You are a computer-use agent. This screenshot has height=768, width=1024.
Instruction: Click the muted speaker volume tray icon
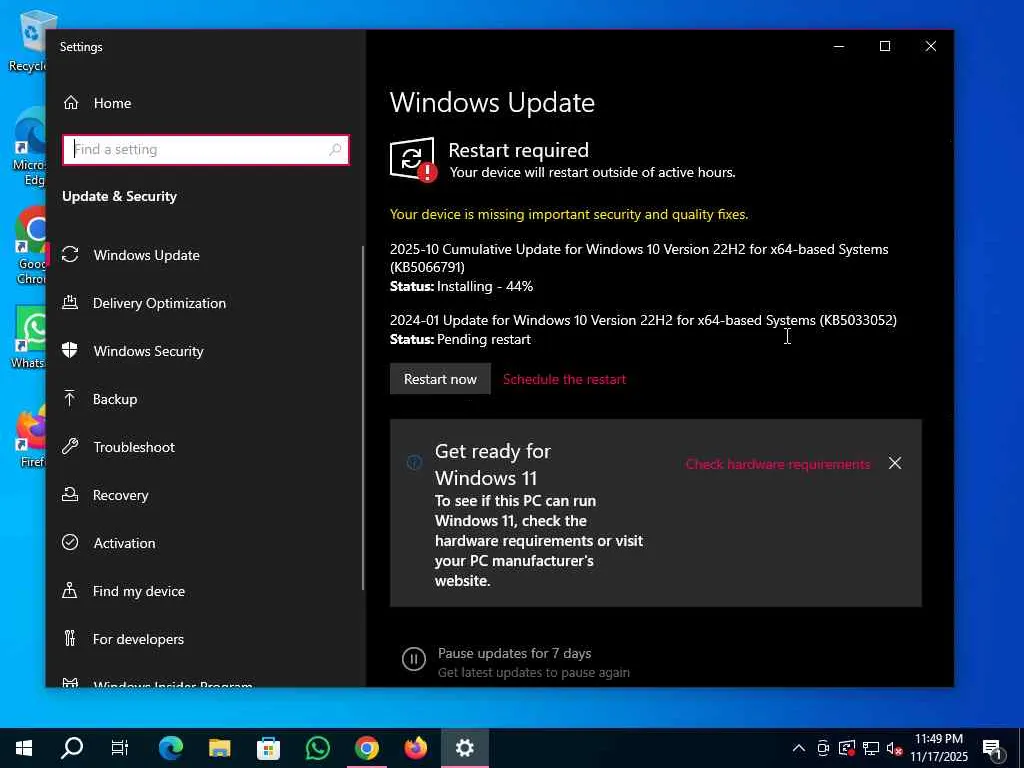point(894,748)
